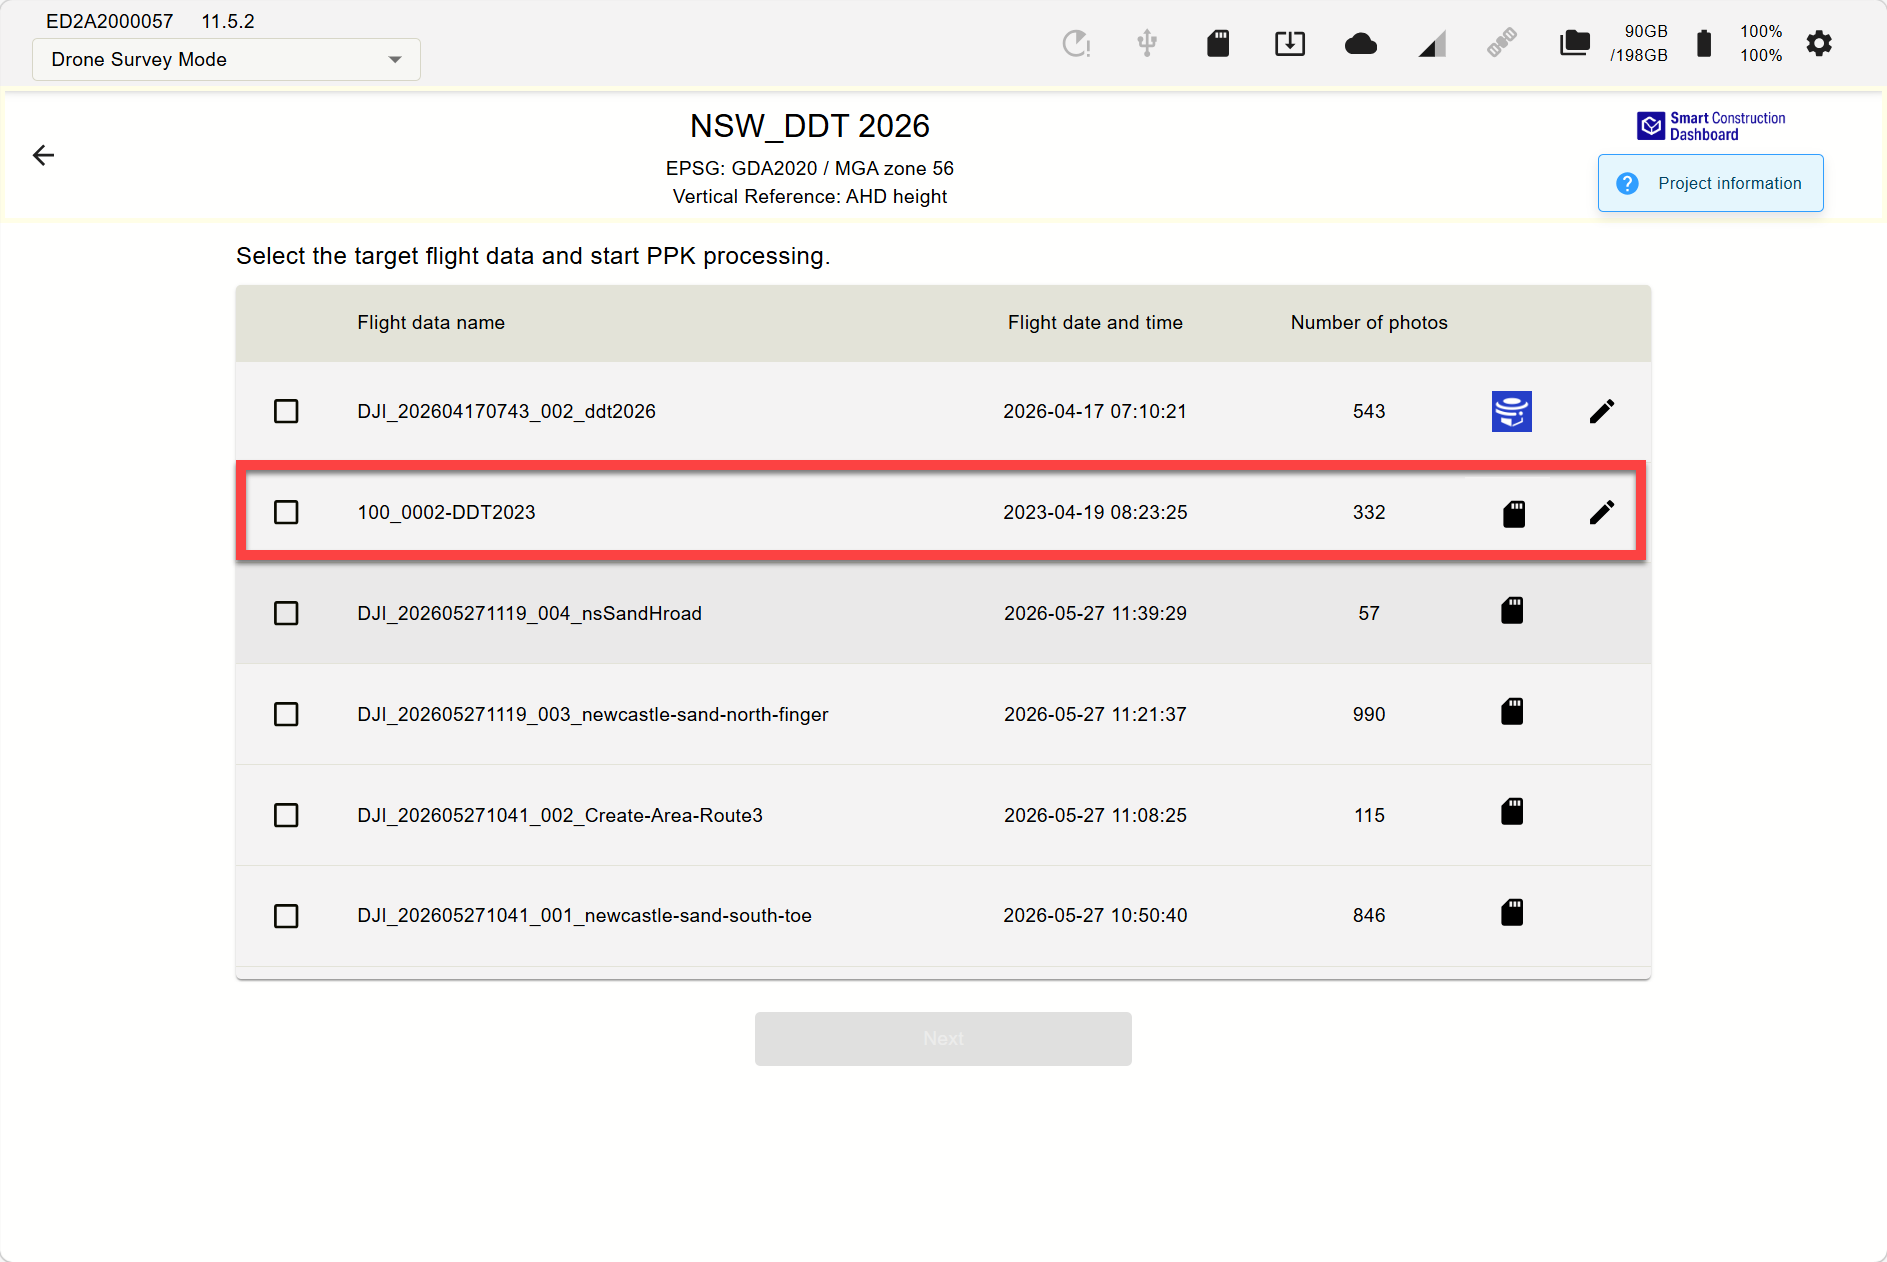
Task: Click the back arrow icon
Action: point(43,155)
